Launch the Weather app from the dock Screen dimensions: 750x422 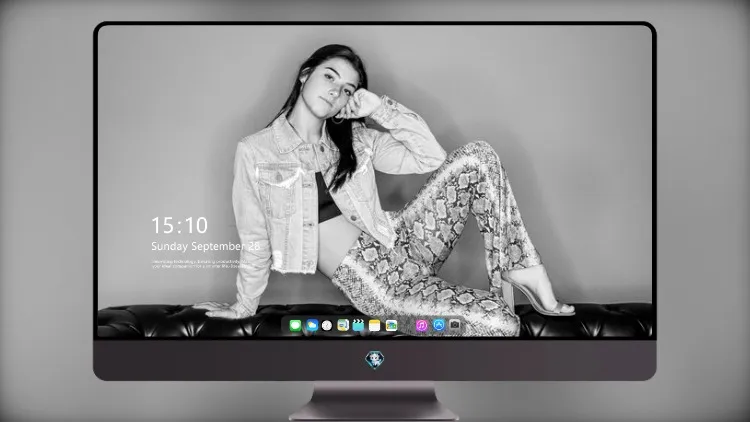tap(312, 326)
